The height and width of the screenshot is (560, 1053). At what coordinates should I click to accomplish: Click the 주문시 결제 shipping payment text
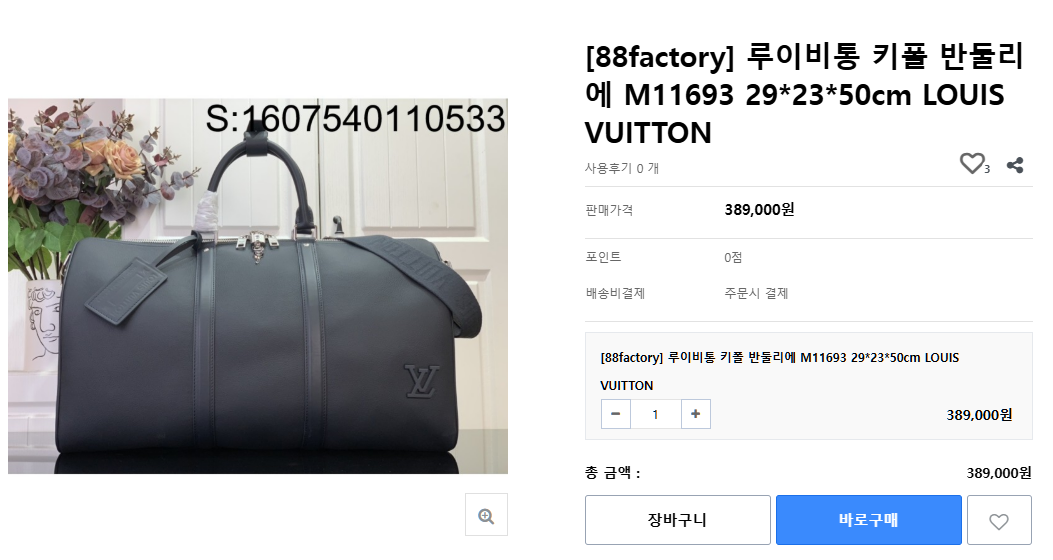pos(756,293)
